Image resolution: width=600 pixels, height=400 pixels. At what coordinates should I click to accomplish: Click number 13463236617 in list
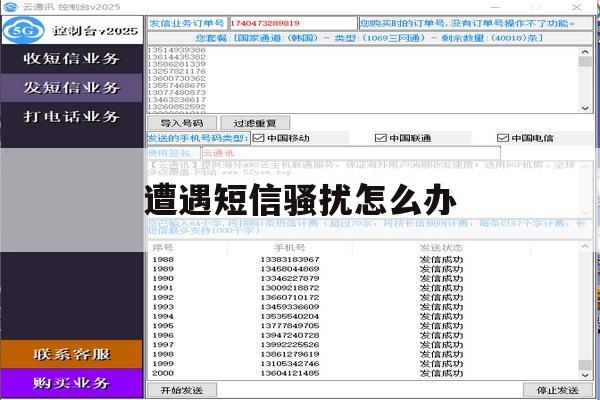point(176,100)
